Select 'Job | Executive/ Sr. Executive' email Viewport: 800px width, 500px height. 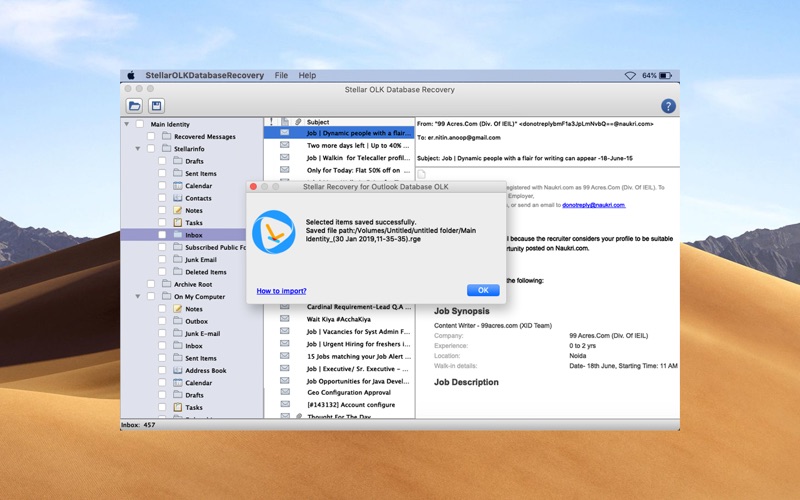(339, 368)
